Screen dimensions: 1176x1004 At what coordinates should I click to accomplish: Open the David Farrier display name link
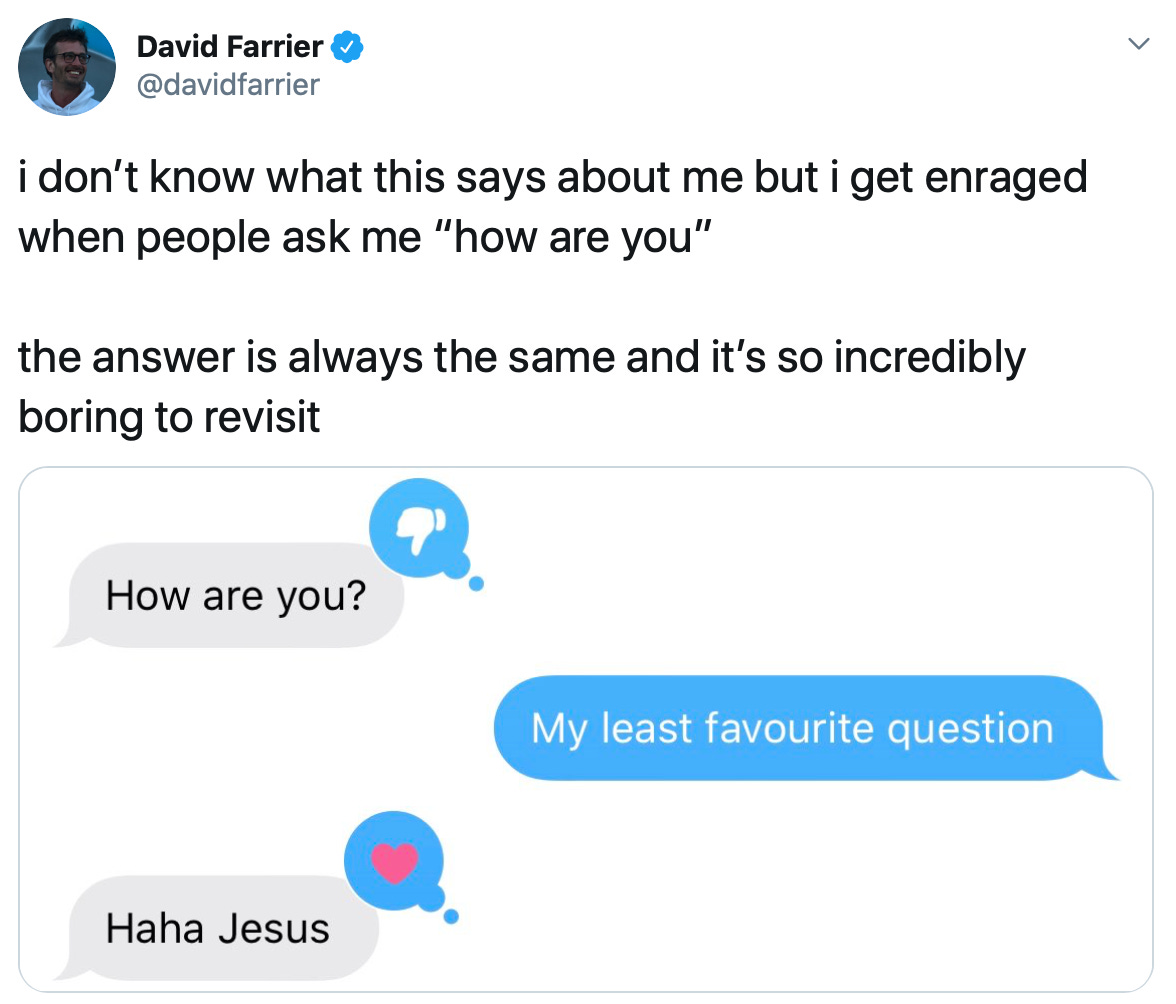[x=230, y=46]
